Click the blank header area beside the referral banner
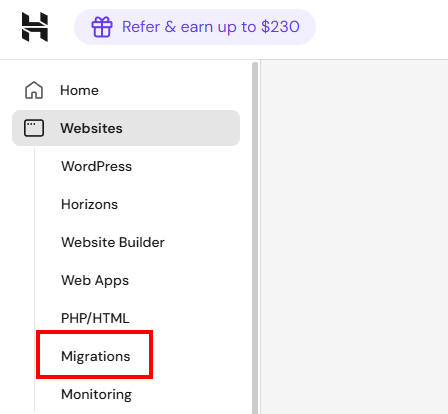The height and width of the screenshot is (414, 448). tap(382, 27)
